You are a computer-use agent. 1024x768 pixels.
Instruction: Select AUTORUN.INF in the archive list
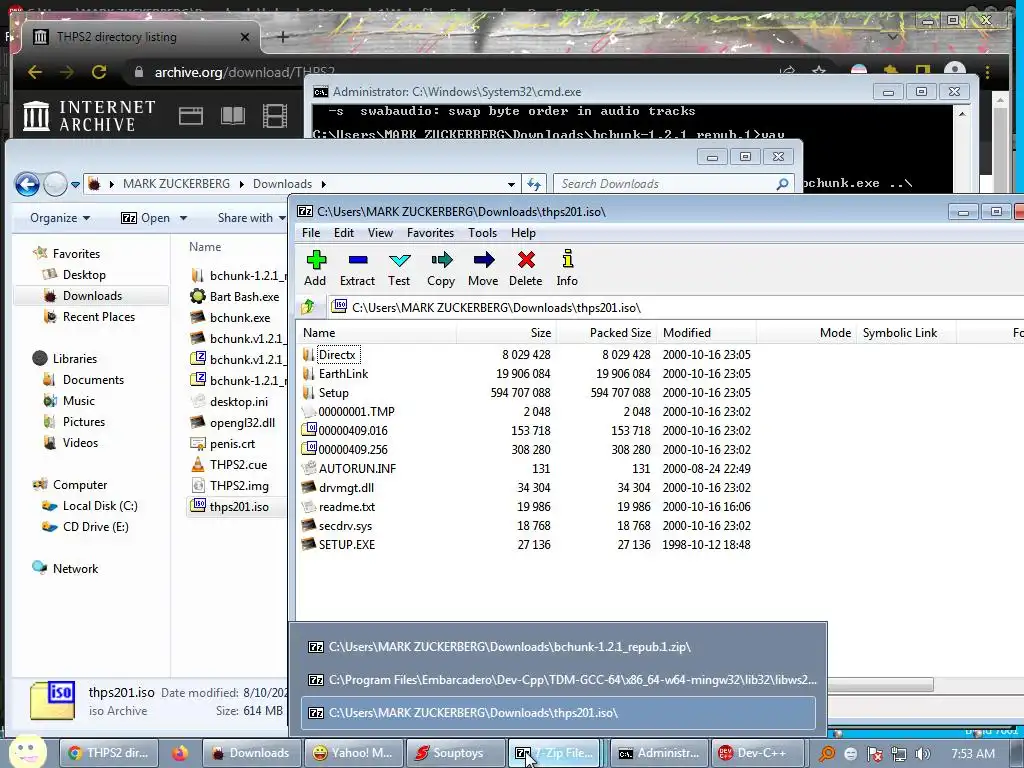[357, 468]
